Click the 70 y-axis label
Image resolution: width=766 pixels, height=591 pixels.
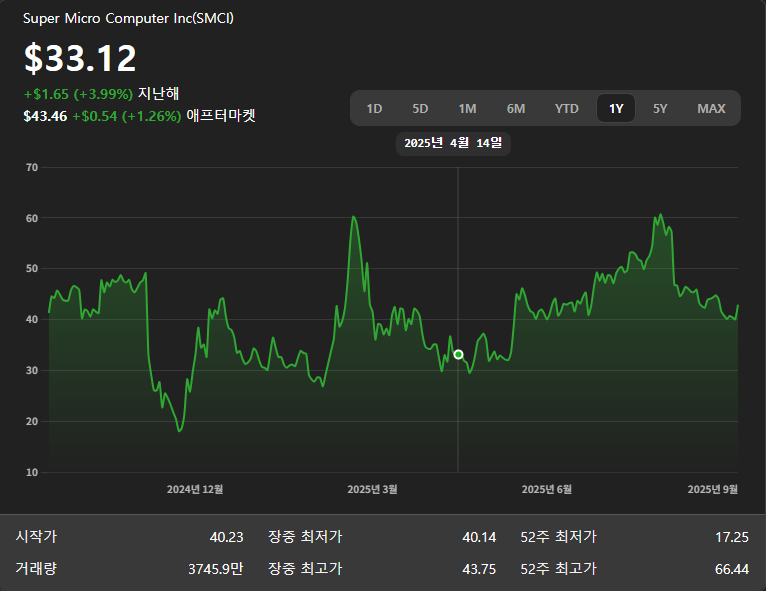pos(32,168)
